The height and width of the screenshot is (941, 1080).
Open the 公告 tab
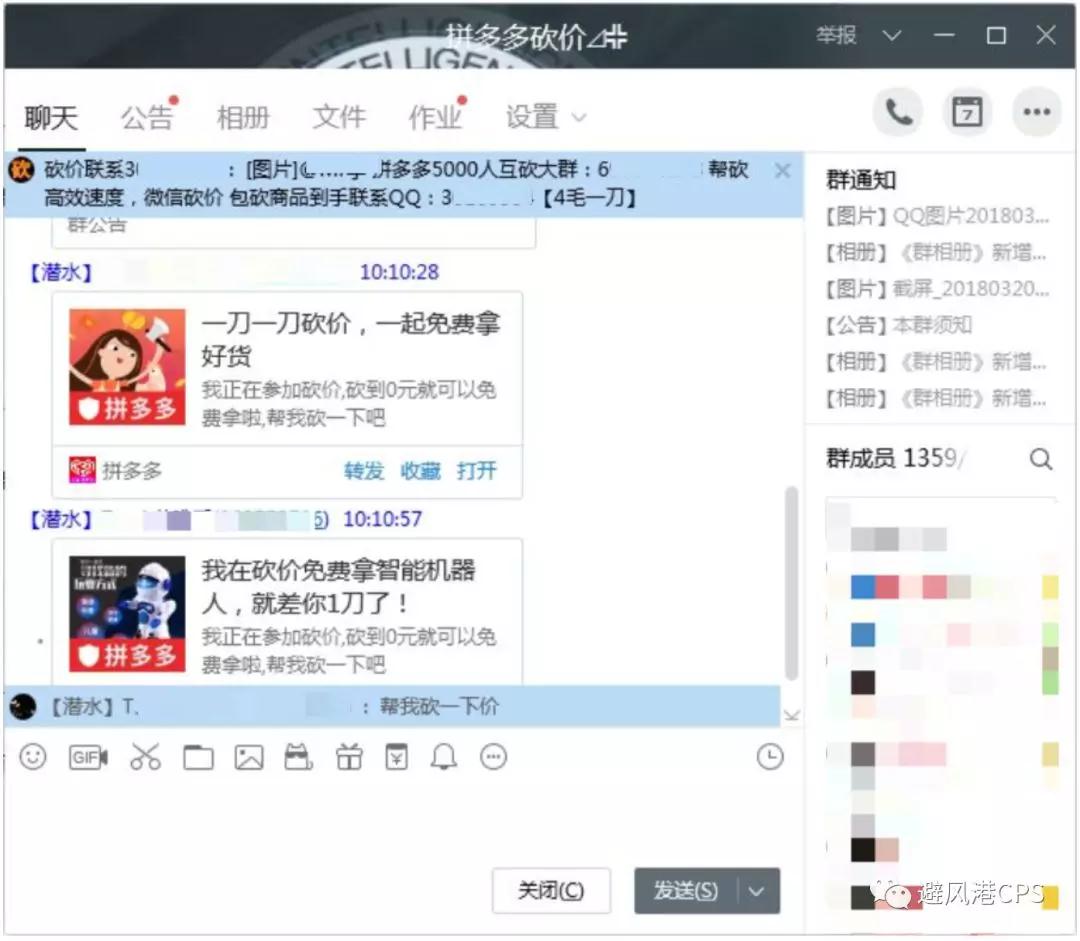pos(147,117)
